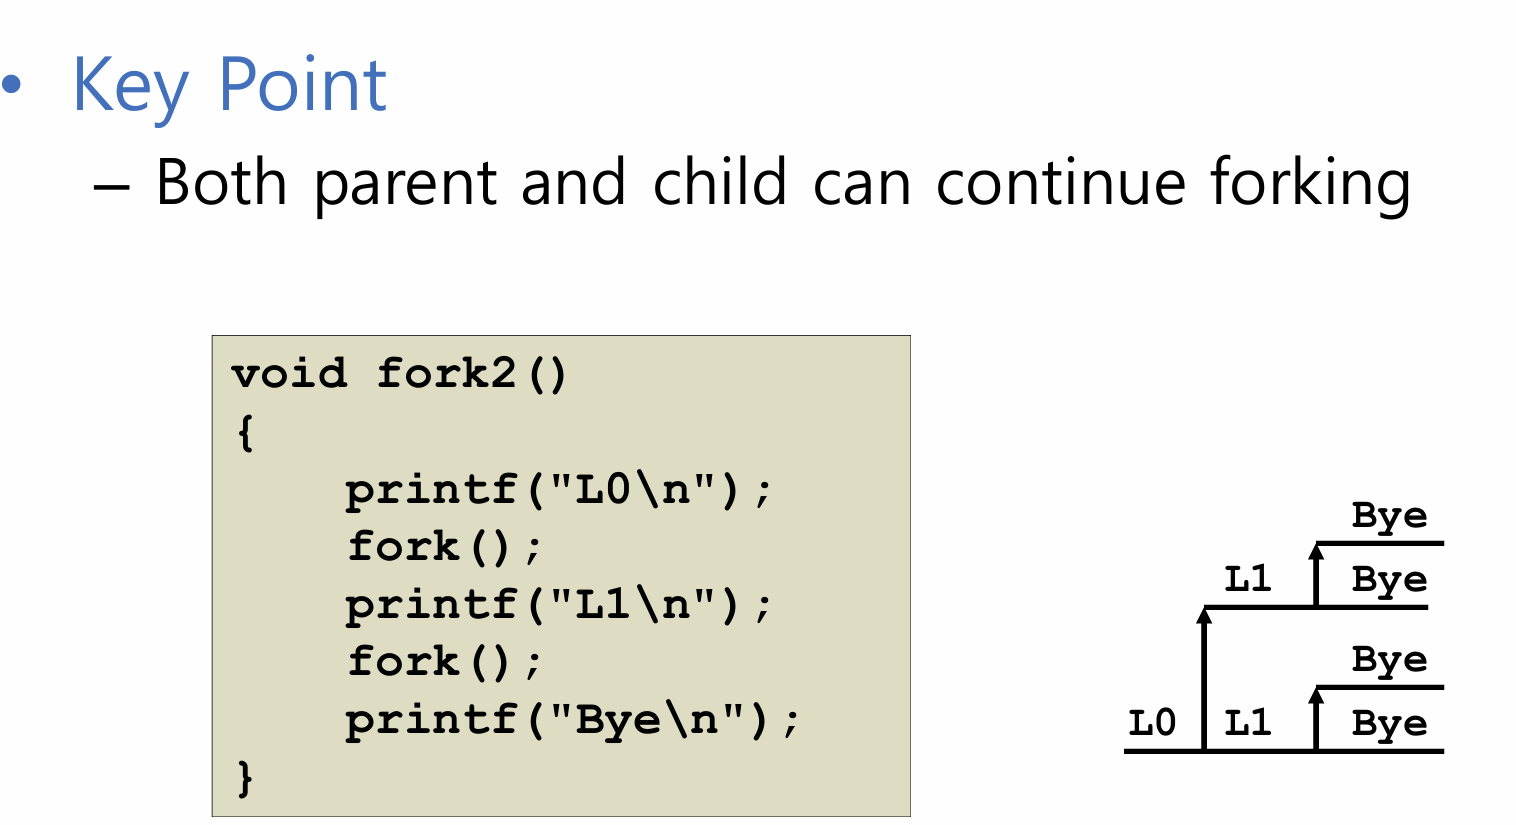Click the fork arrow after bottom L1
The width and height of the screenshot is (1516, 825).
1316,719
